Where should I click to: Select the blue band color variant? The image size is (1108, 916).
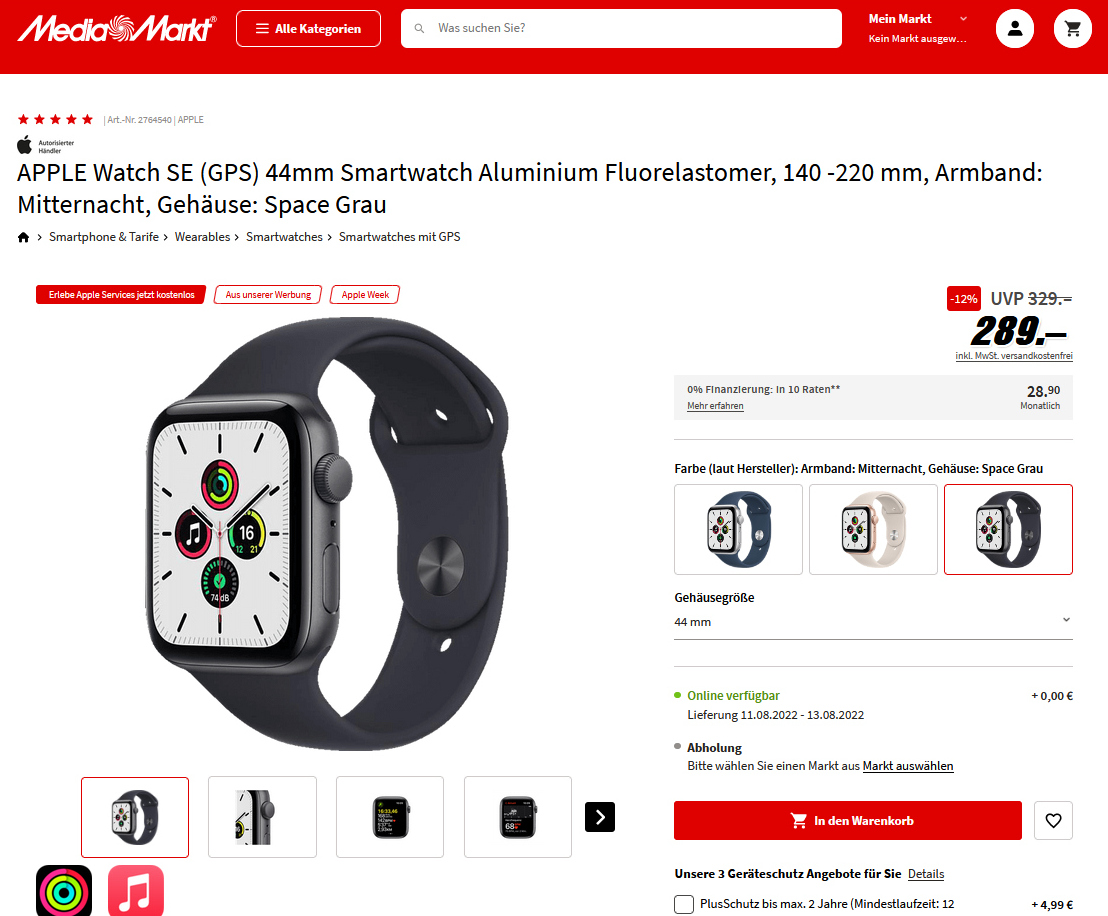738,529
